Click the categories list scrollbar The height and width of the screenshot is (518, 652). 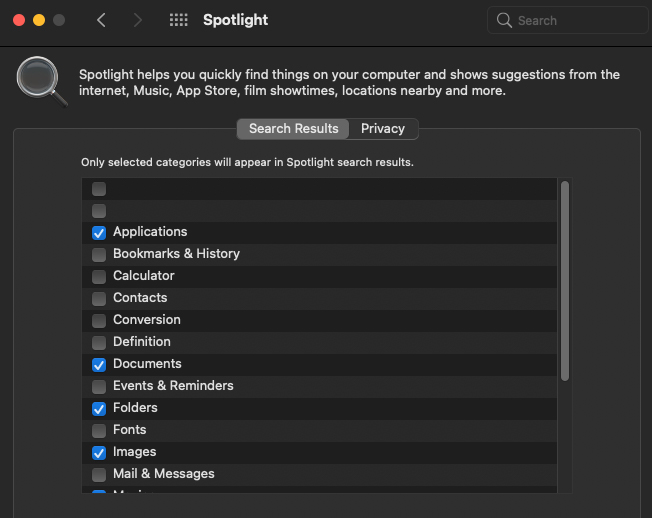(565, 280)
